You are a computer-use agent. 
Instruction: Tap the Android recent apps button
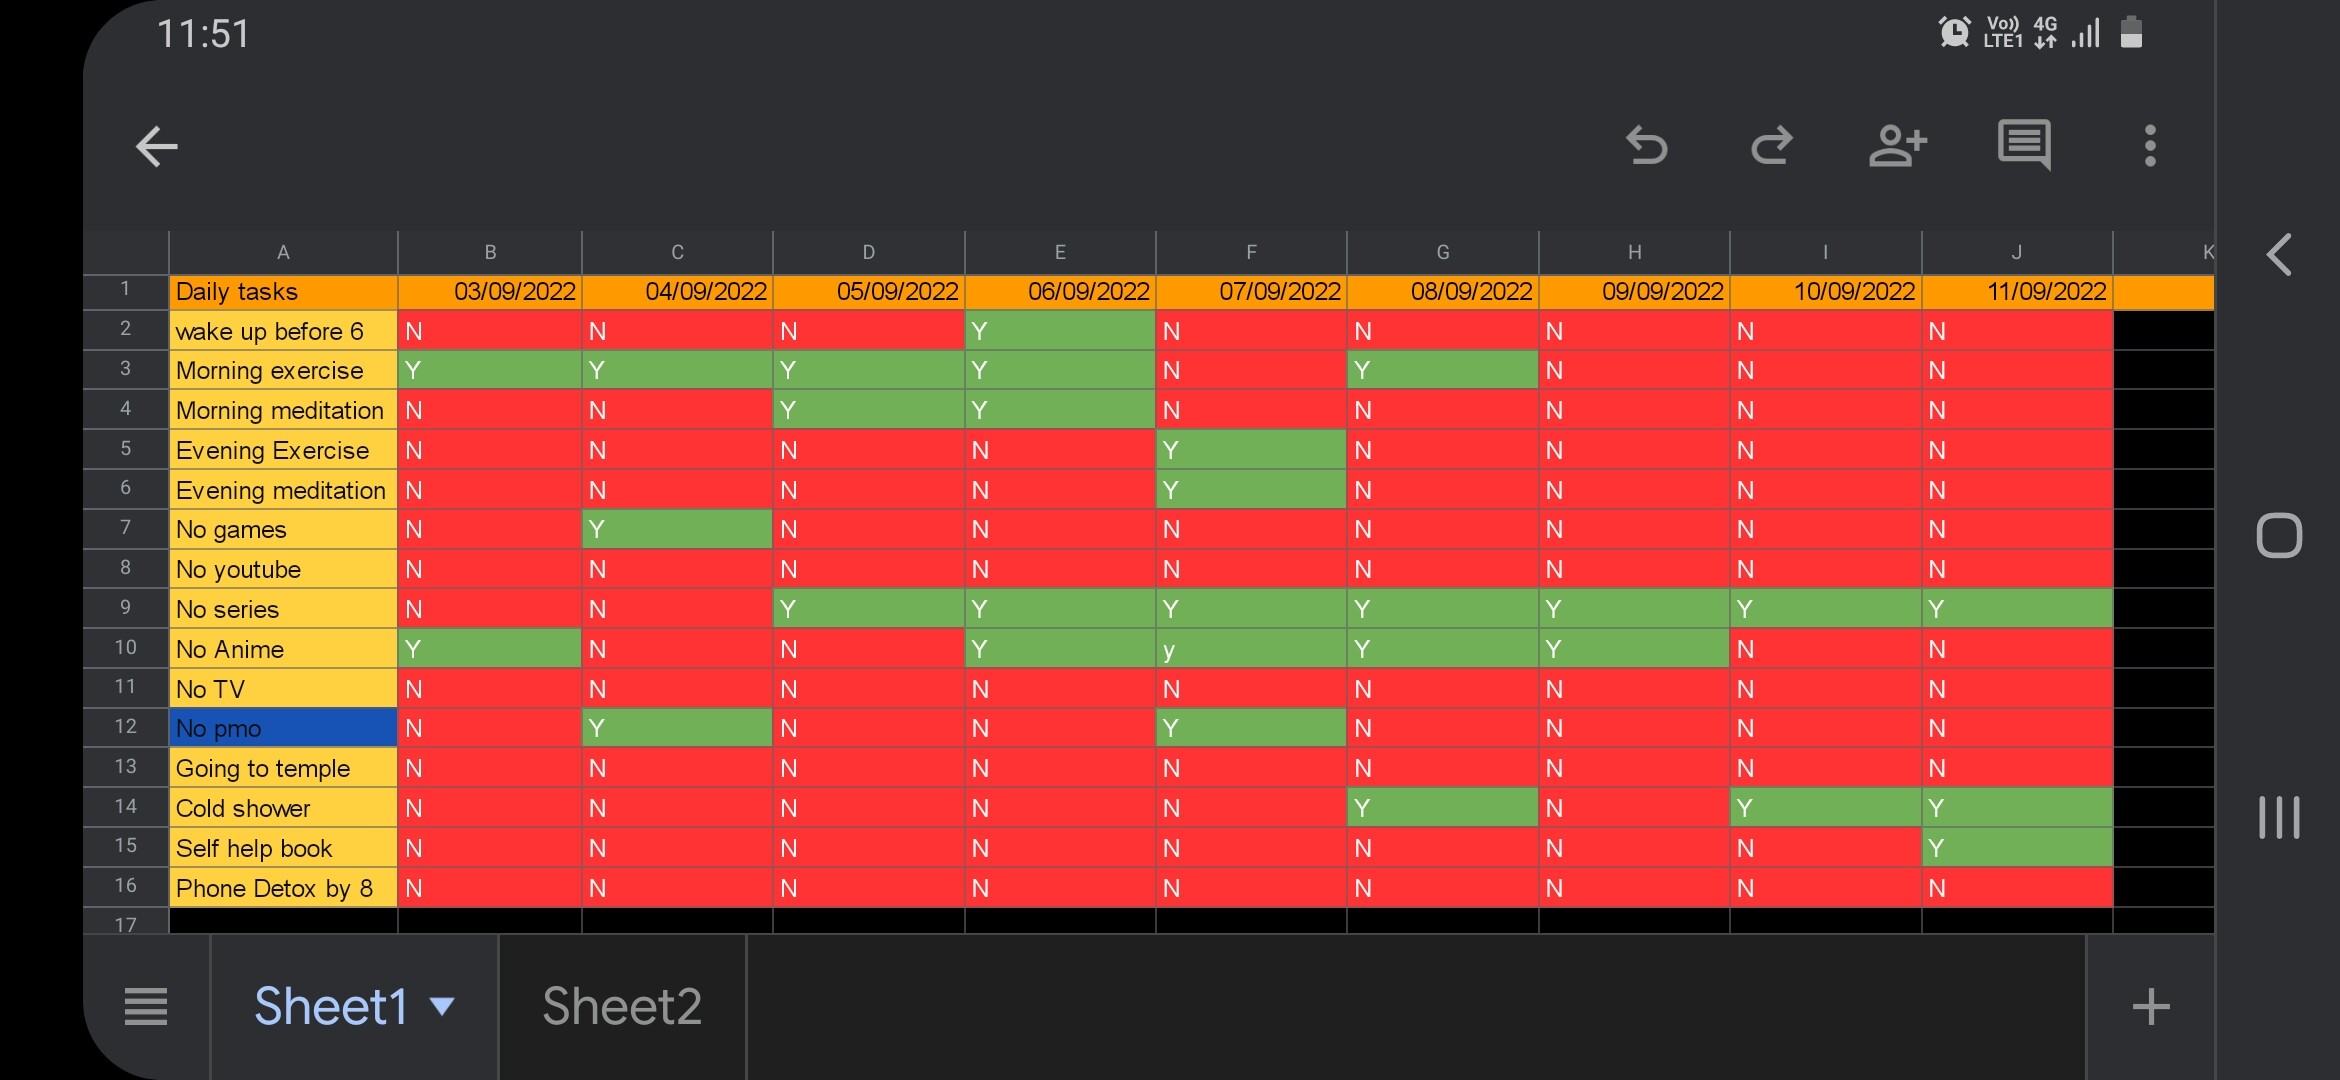click(2279, 817)
